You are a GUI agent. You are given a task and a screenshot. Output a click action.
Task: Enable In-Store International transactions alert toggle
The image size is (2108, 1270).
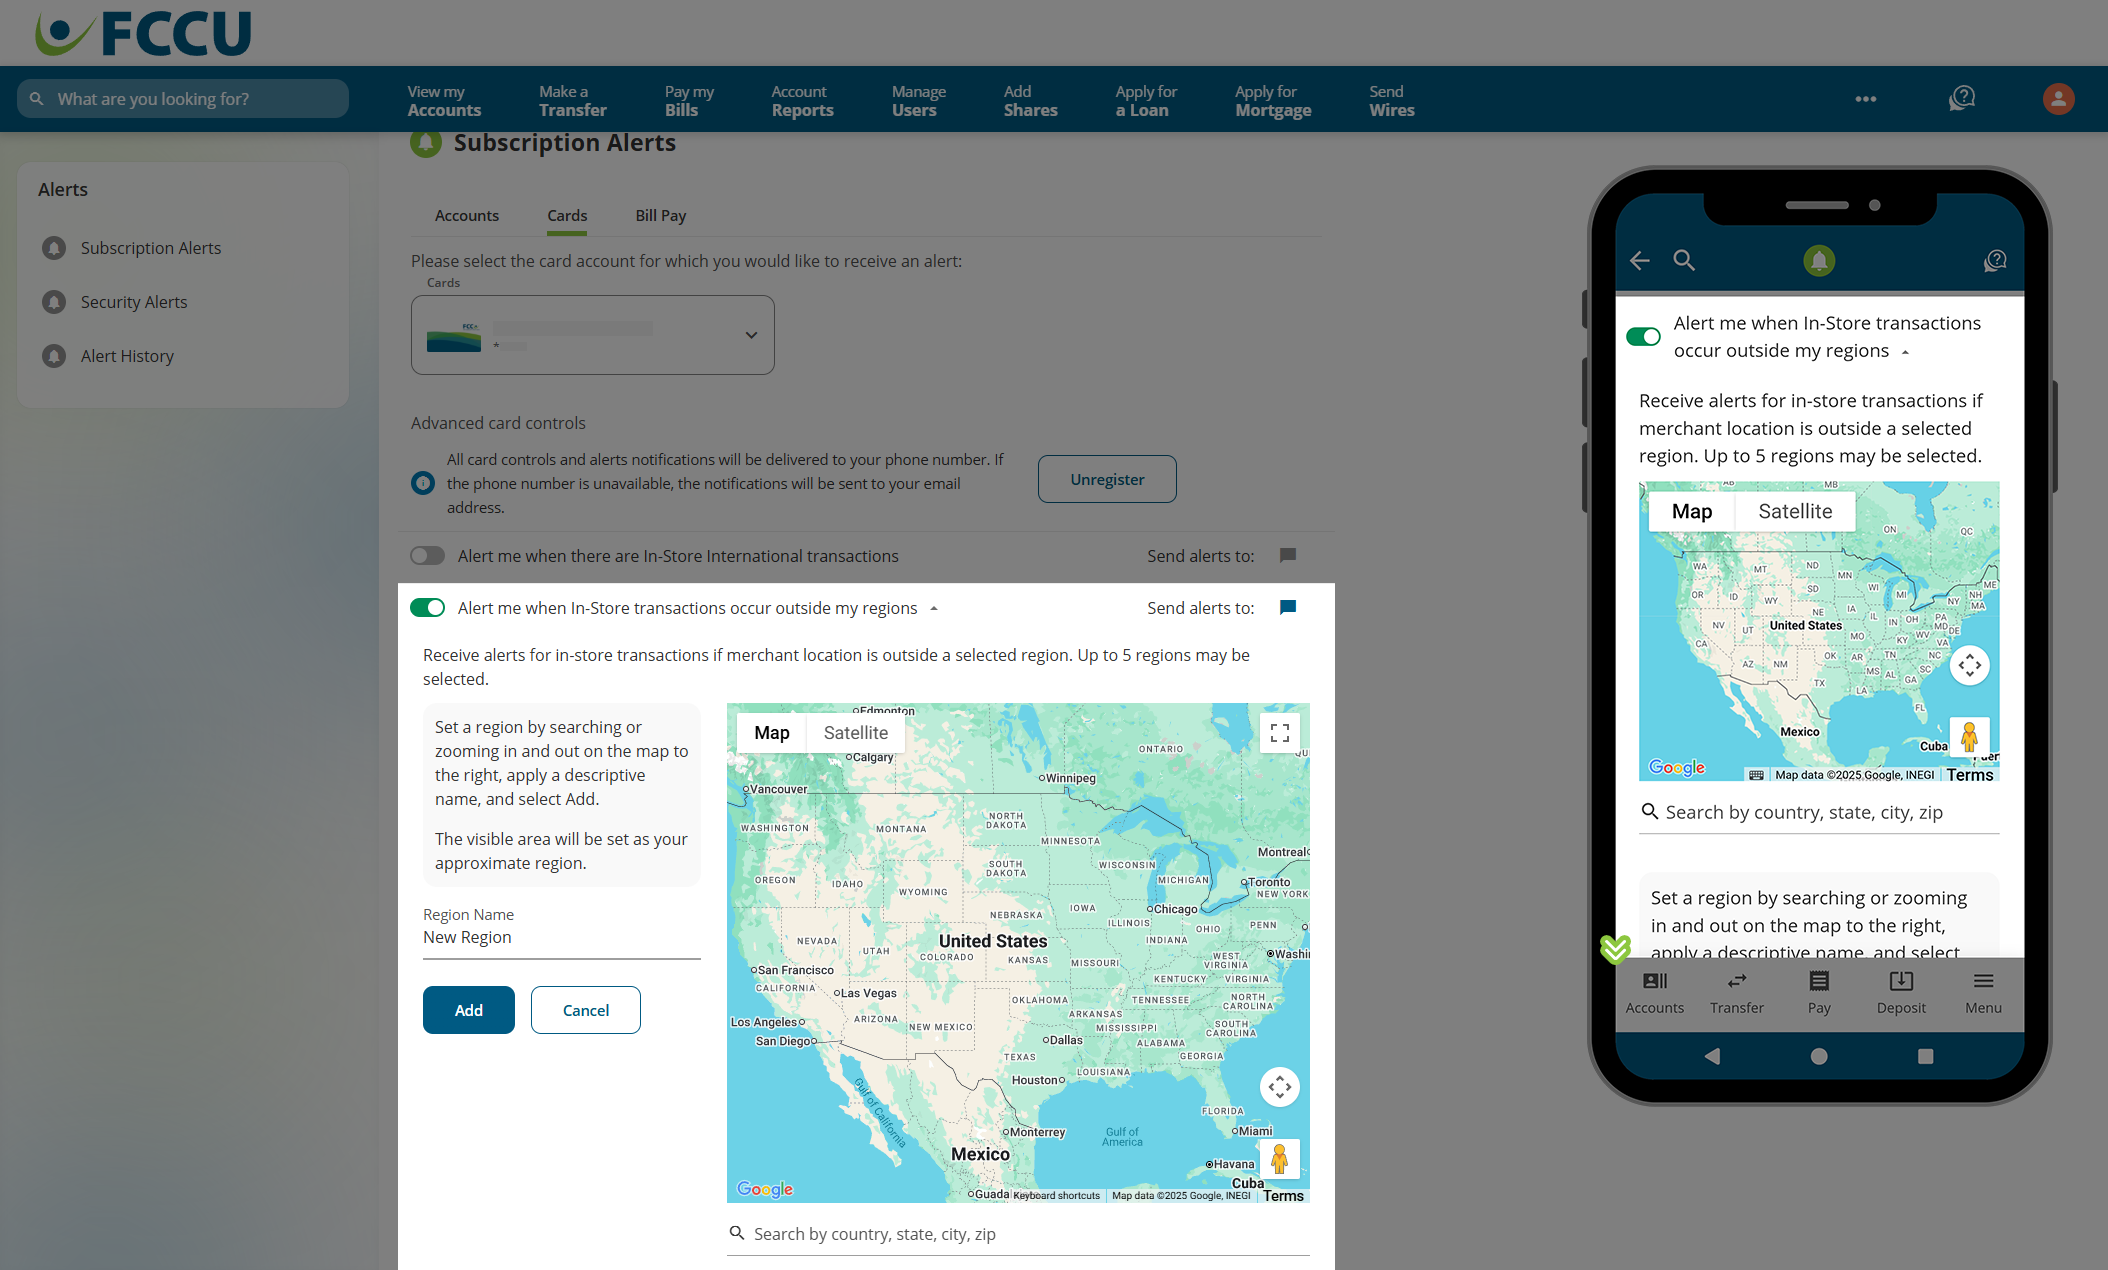pos(428,556)
